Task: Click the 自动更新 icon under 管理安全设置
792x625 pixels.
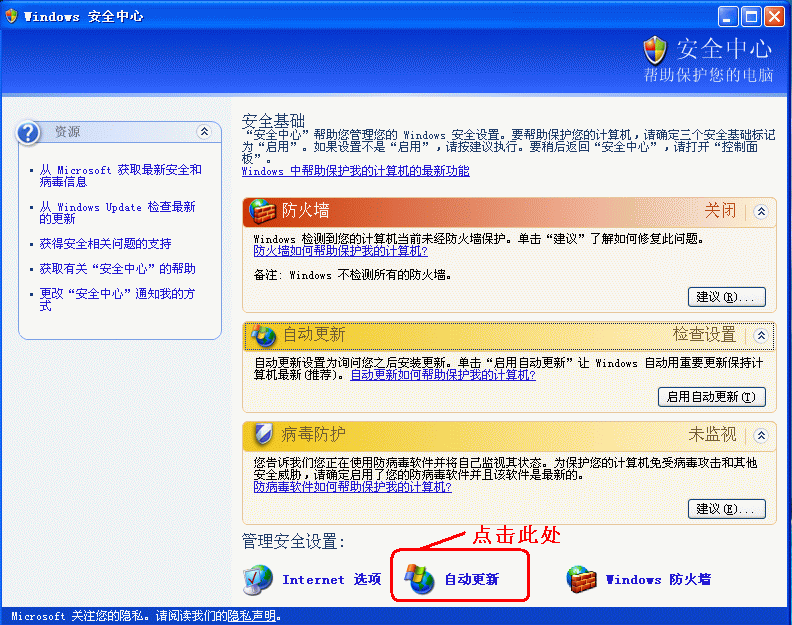Action: click(419, 579)
